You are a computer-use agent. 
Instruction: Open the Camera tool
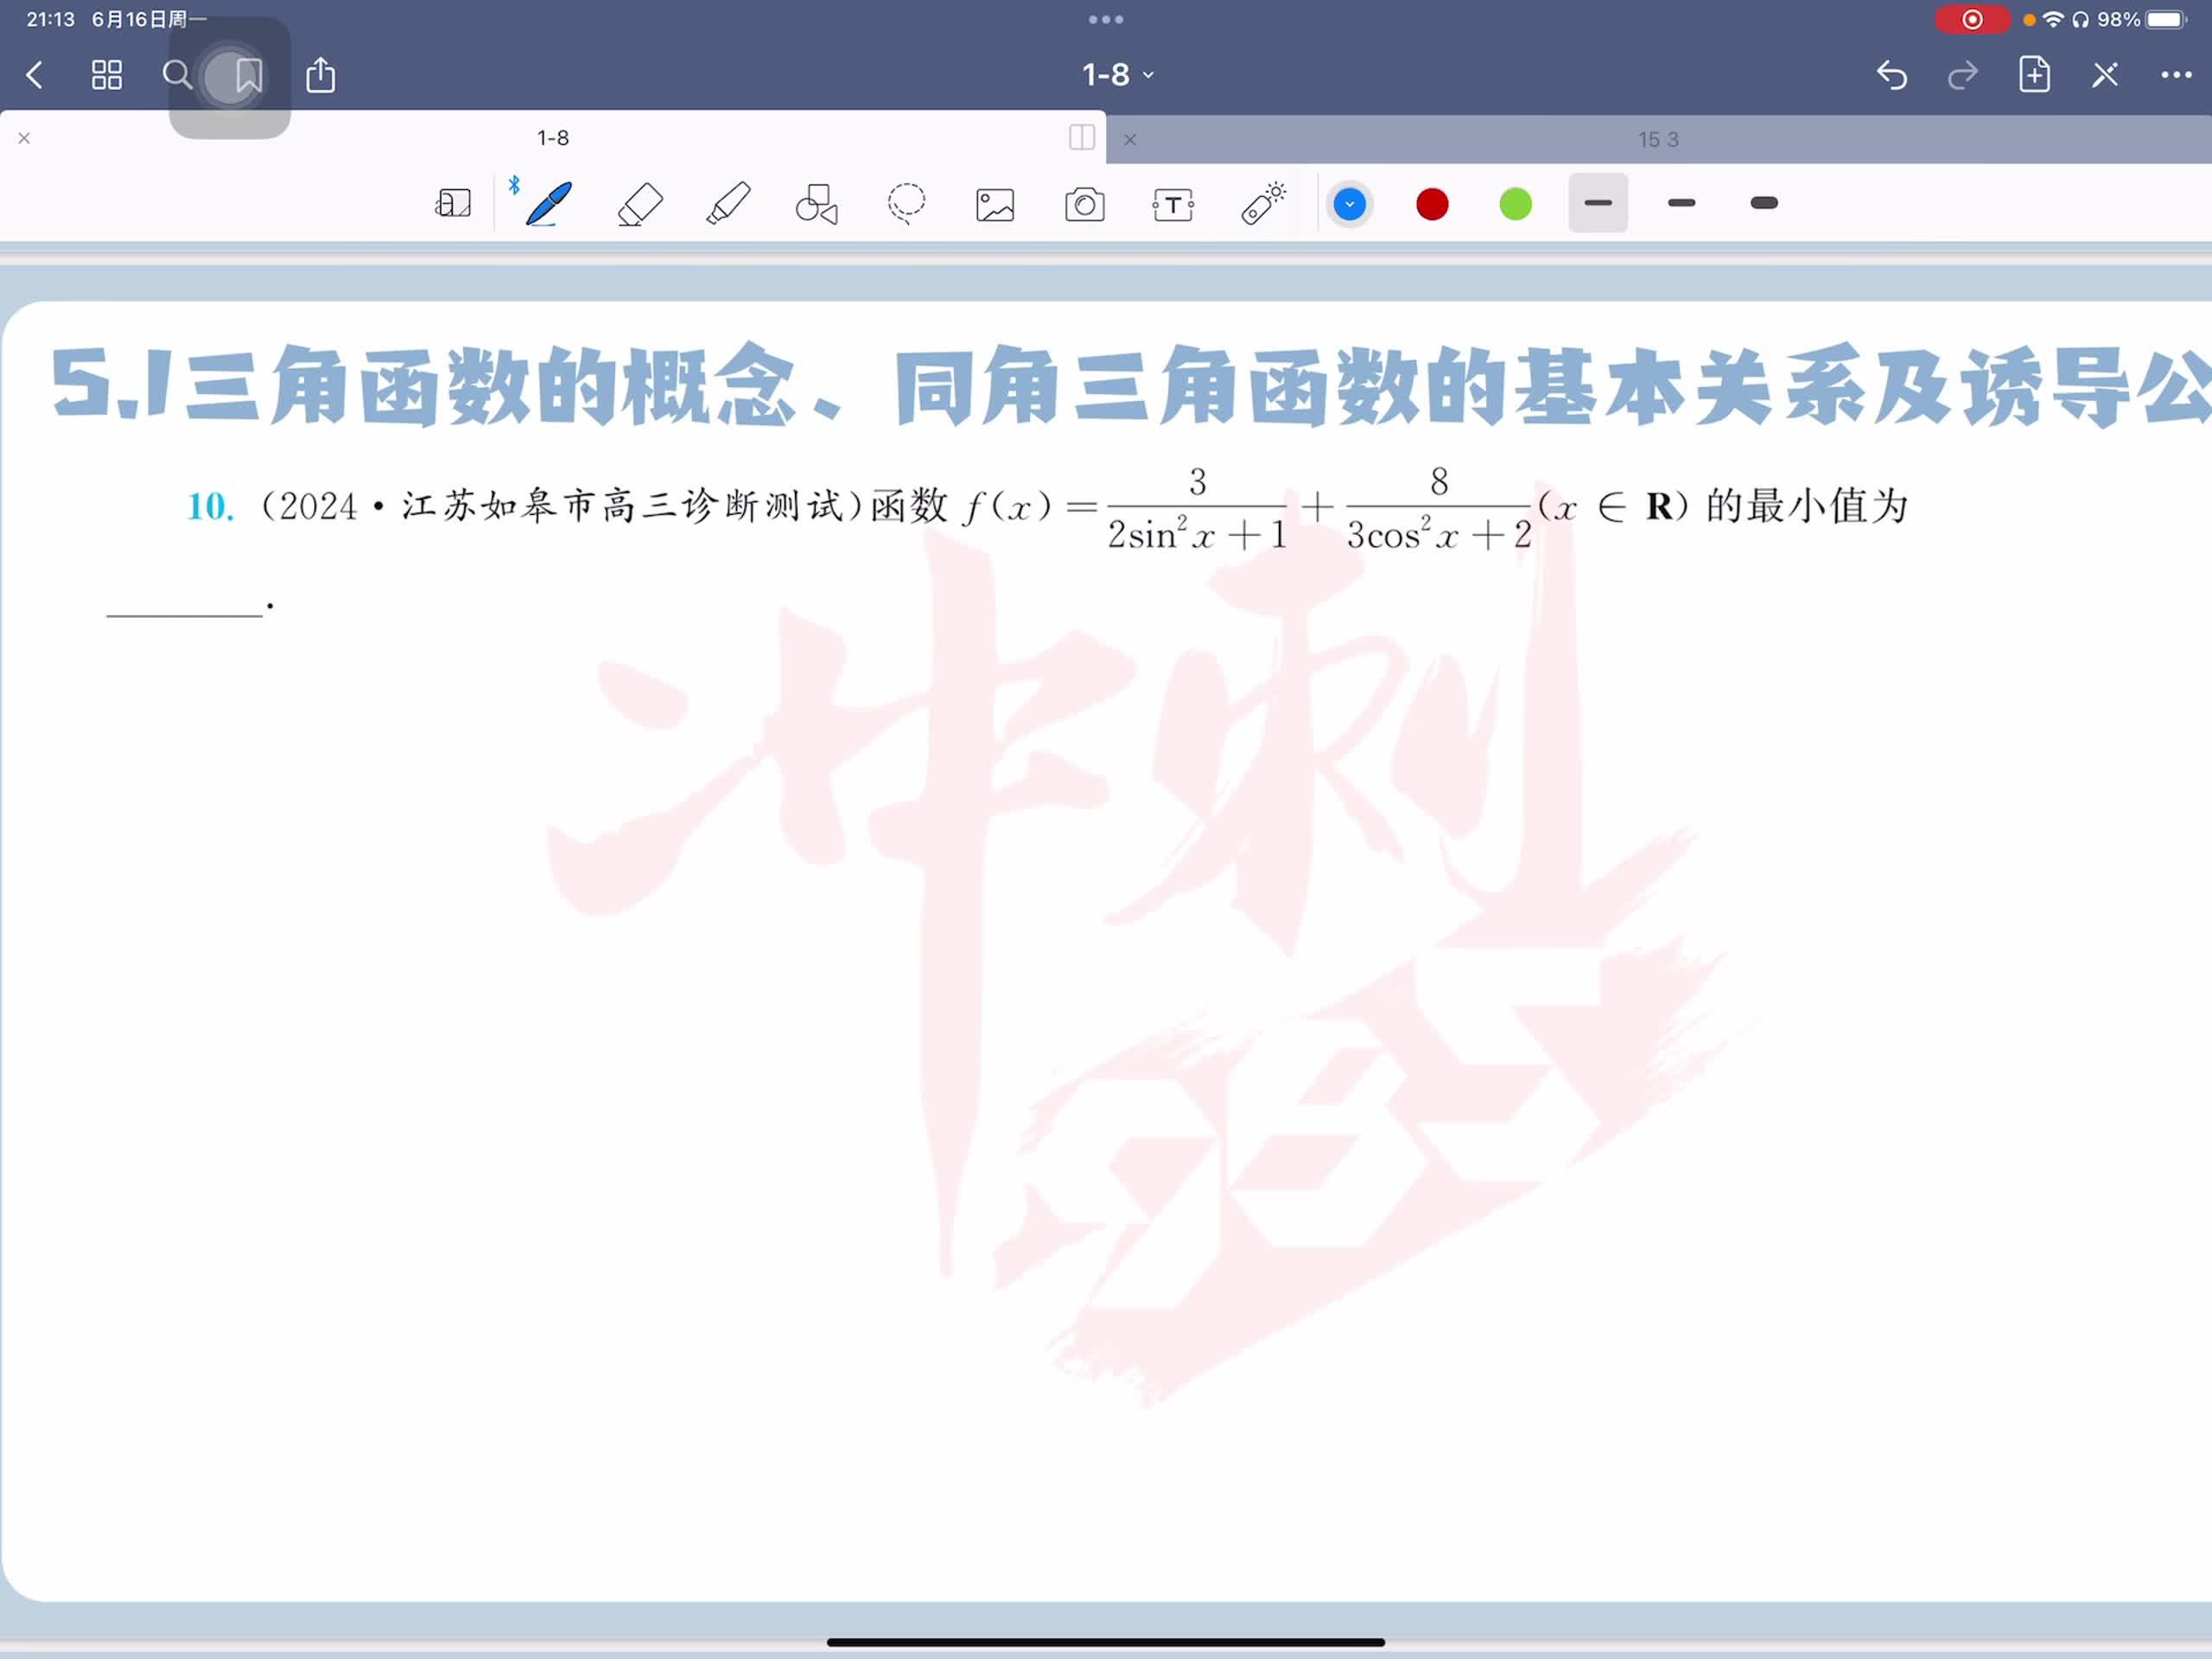coord(1085,205)
